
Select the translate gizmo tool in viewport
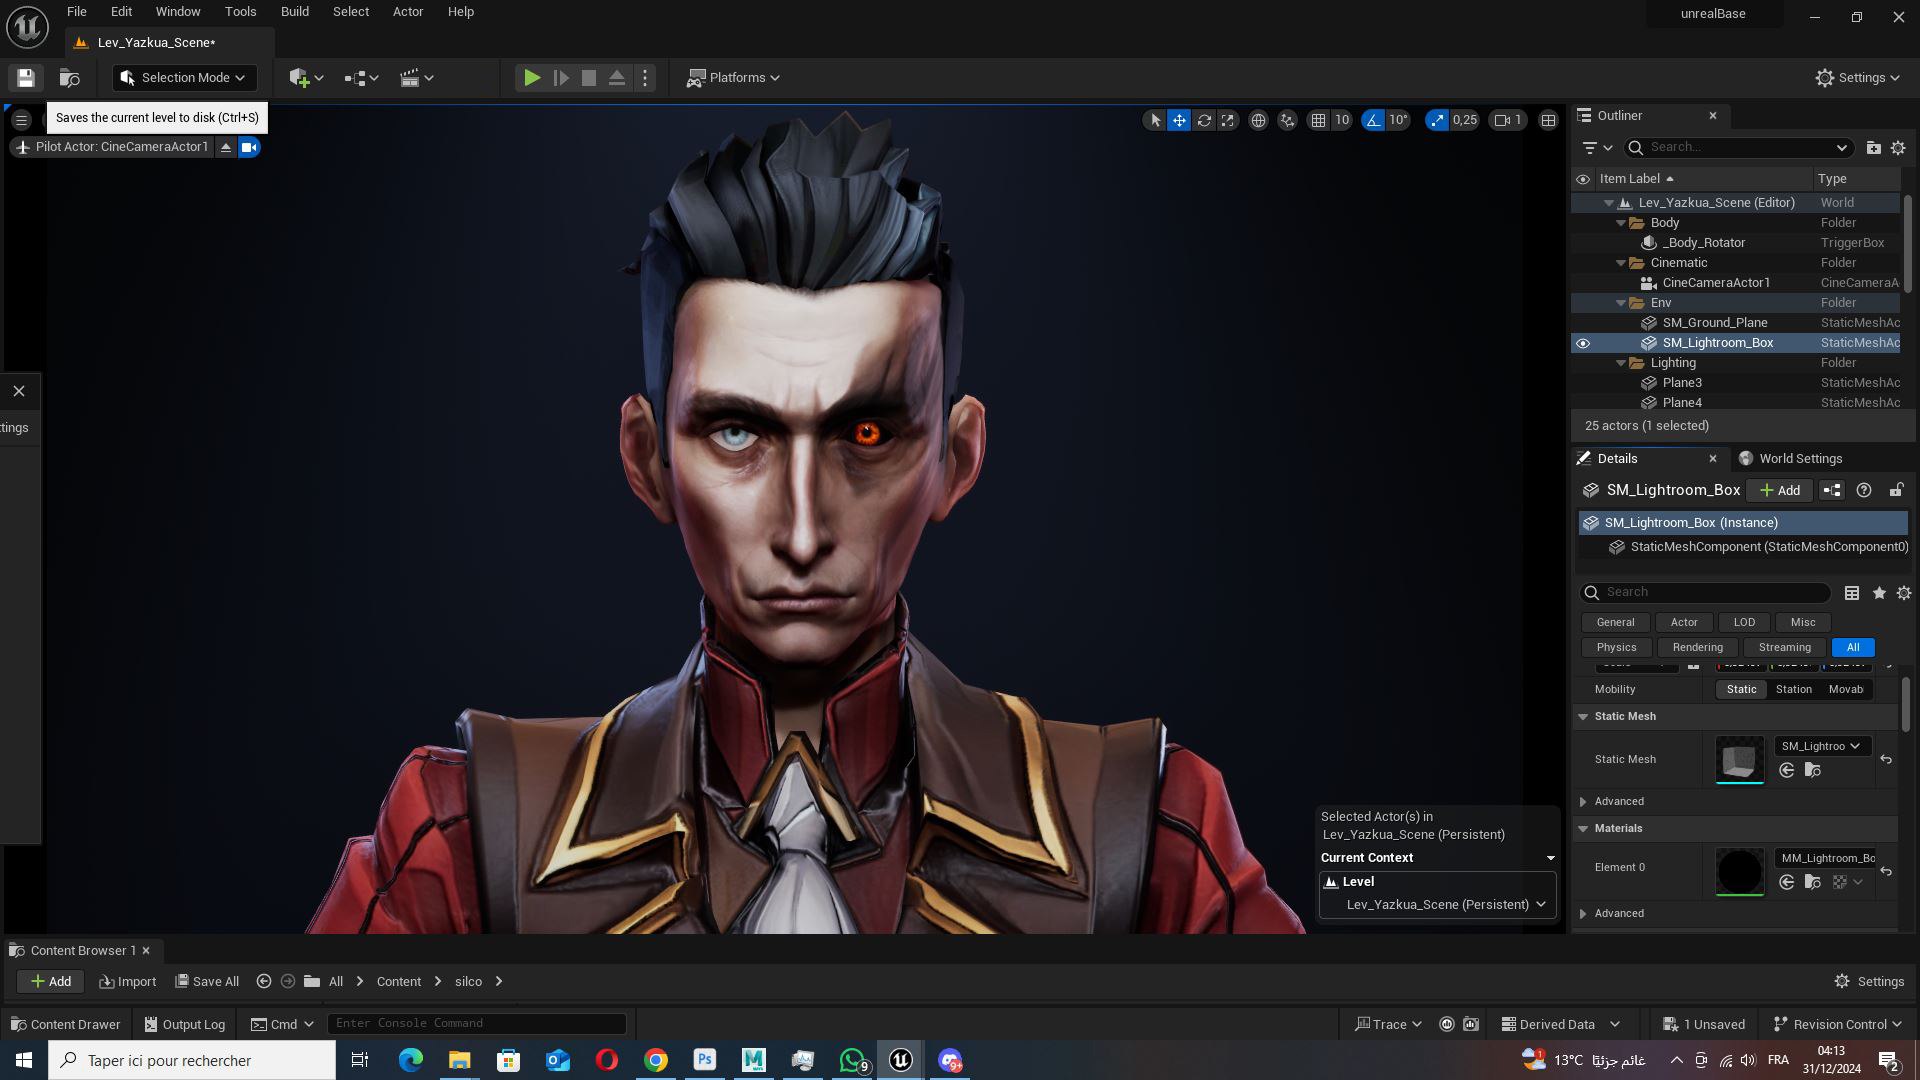(x=1179, y=120)
